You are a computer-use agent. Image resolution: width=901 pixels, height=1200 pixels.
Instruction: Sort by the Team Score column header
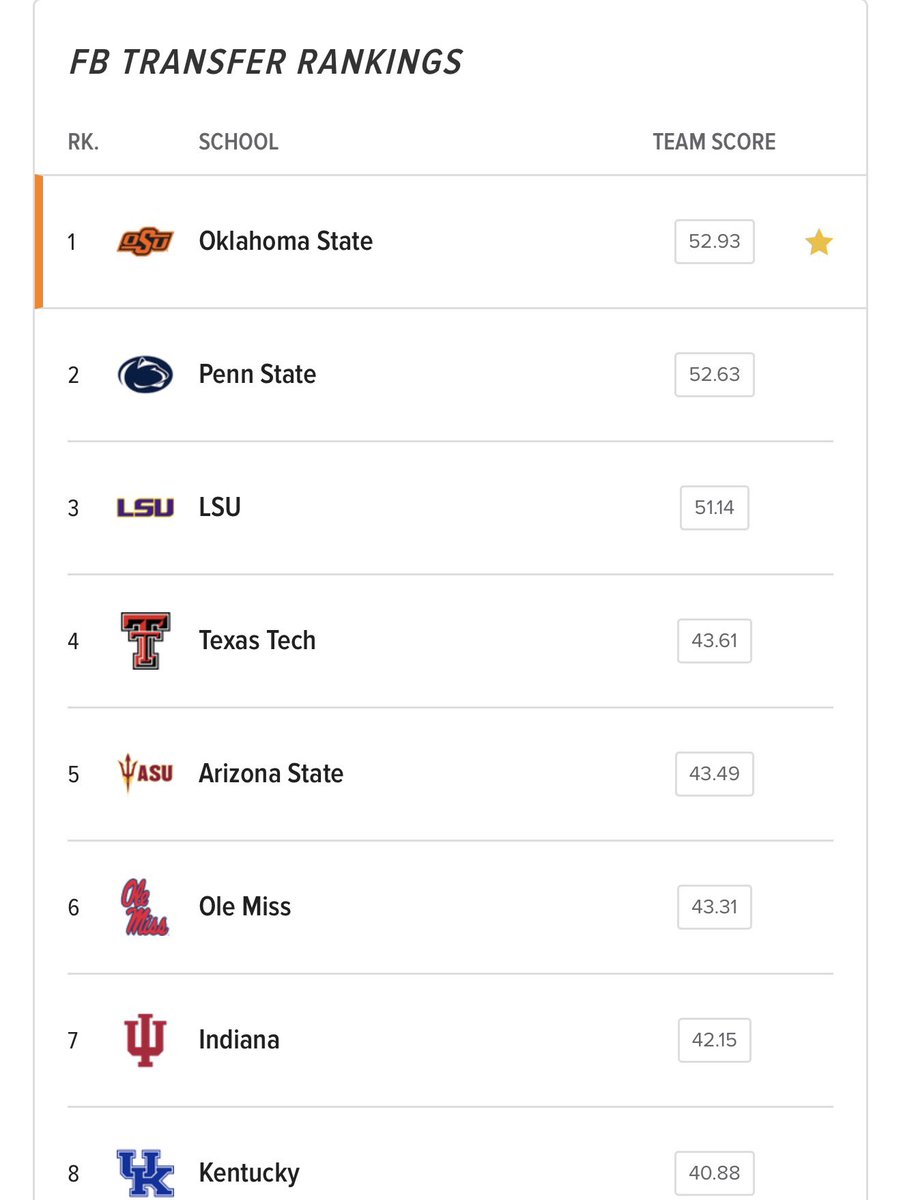tap(714, 142)
